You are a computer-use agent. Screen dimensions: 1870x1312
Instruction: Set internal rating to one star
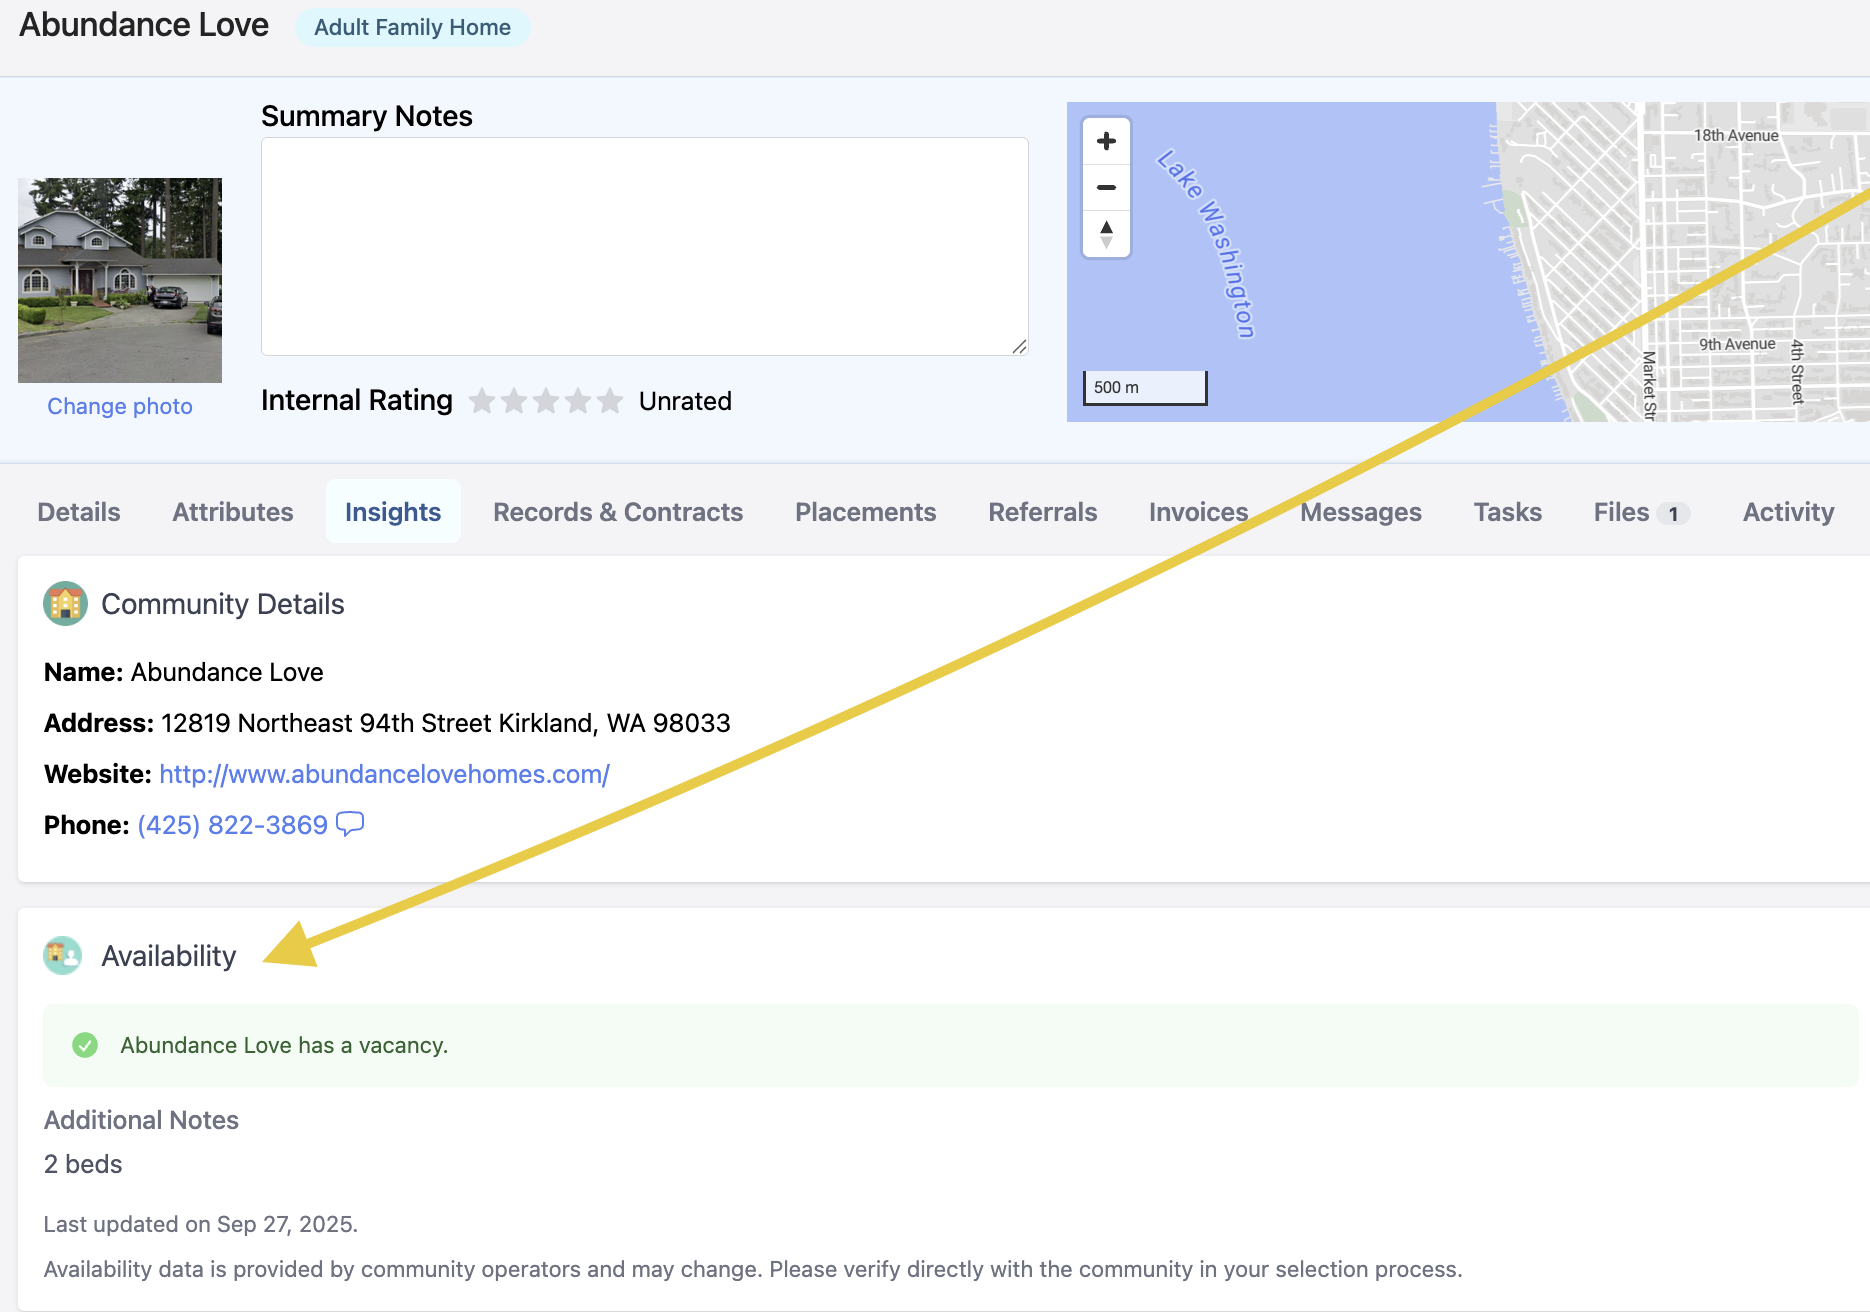(x=482, y=401)
